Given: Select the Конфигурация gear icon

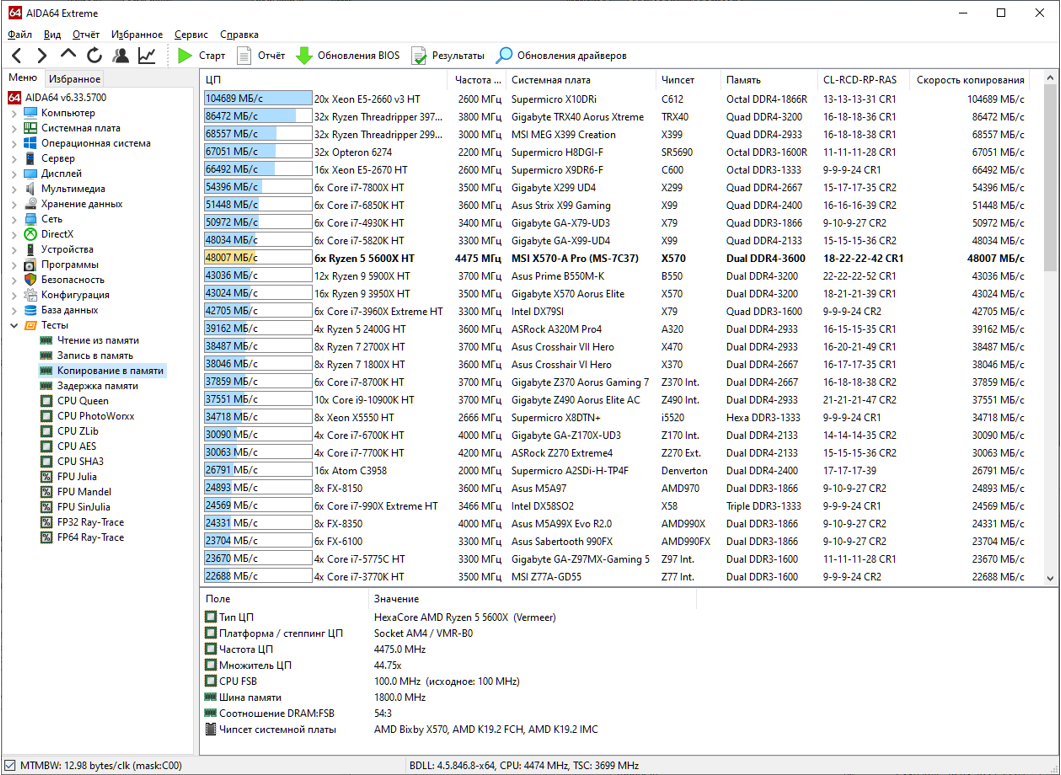Looking at the screenshot, I should point(30,294).
